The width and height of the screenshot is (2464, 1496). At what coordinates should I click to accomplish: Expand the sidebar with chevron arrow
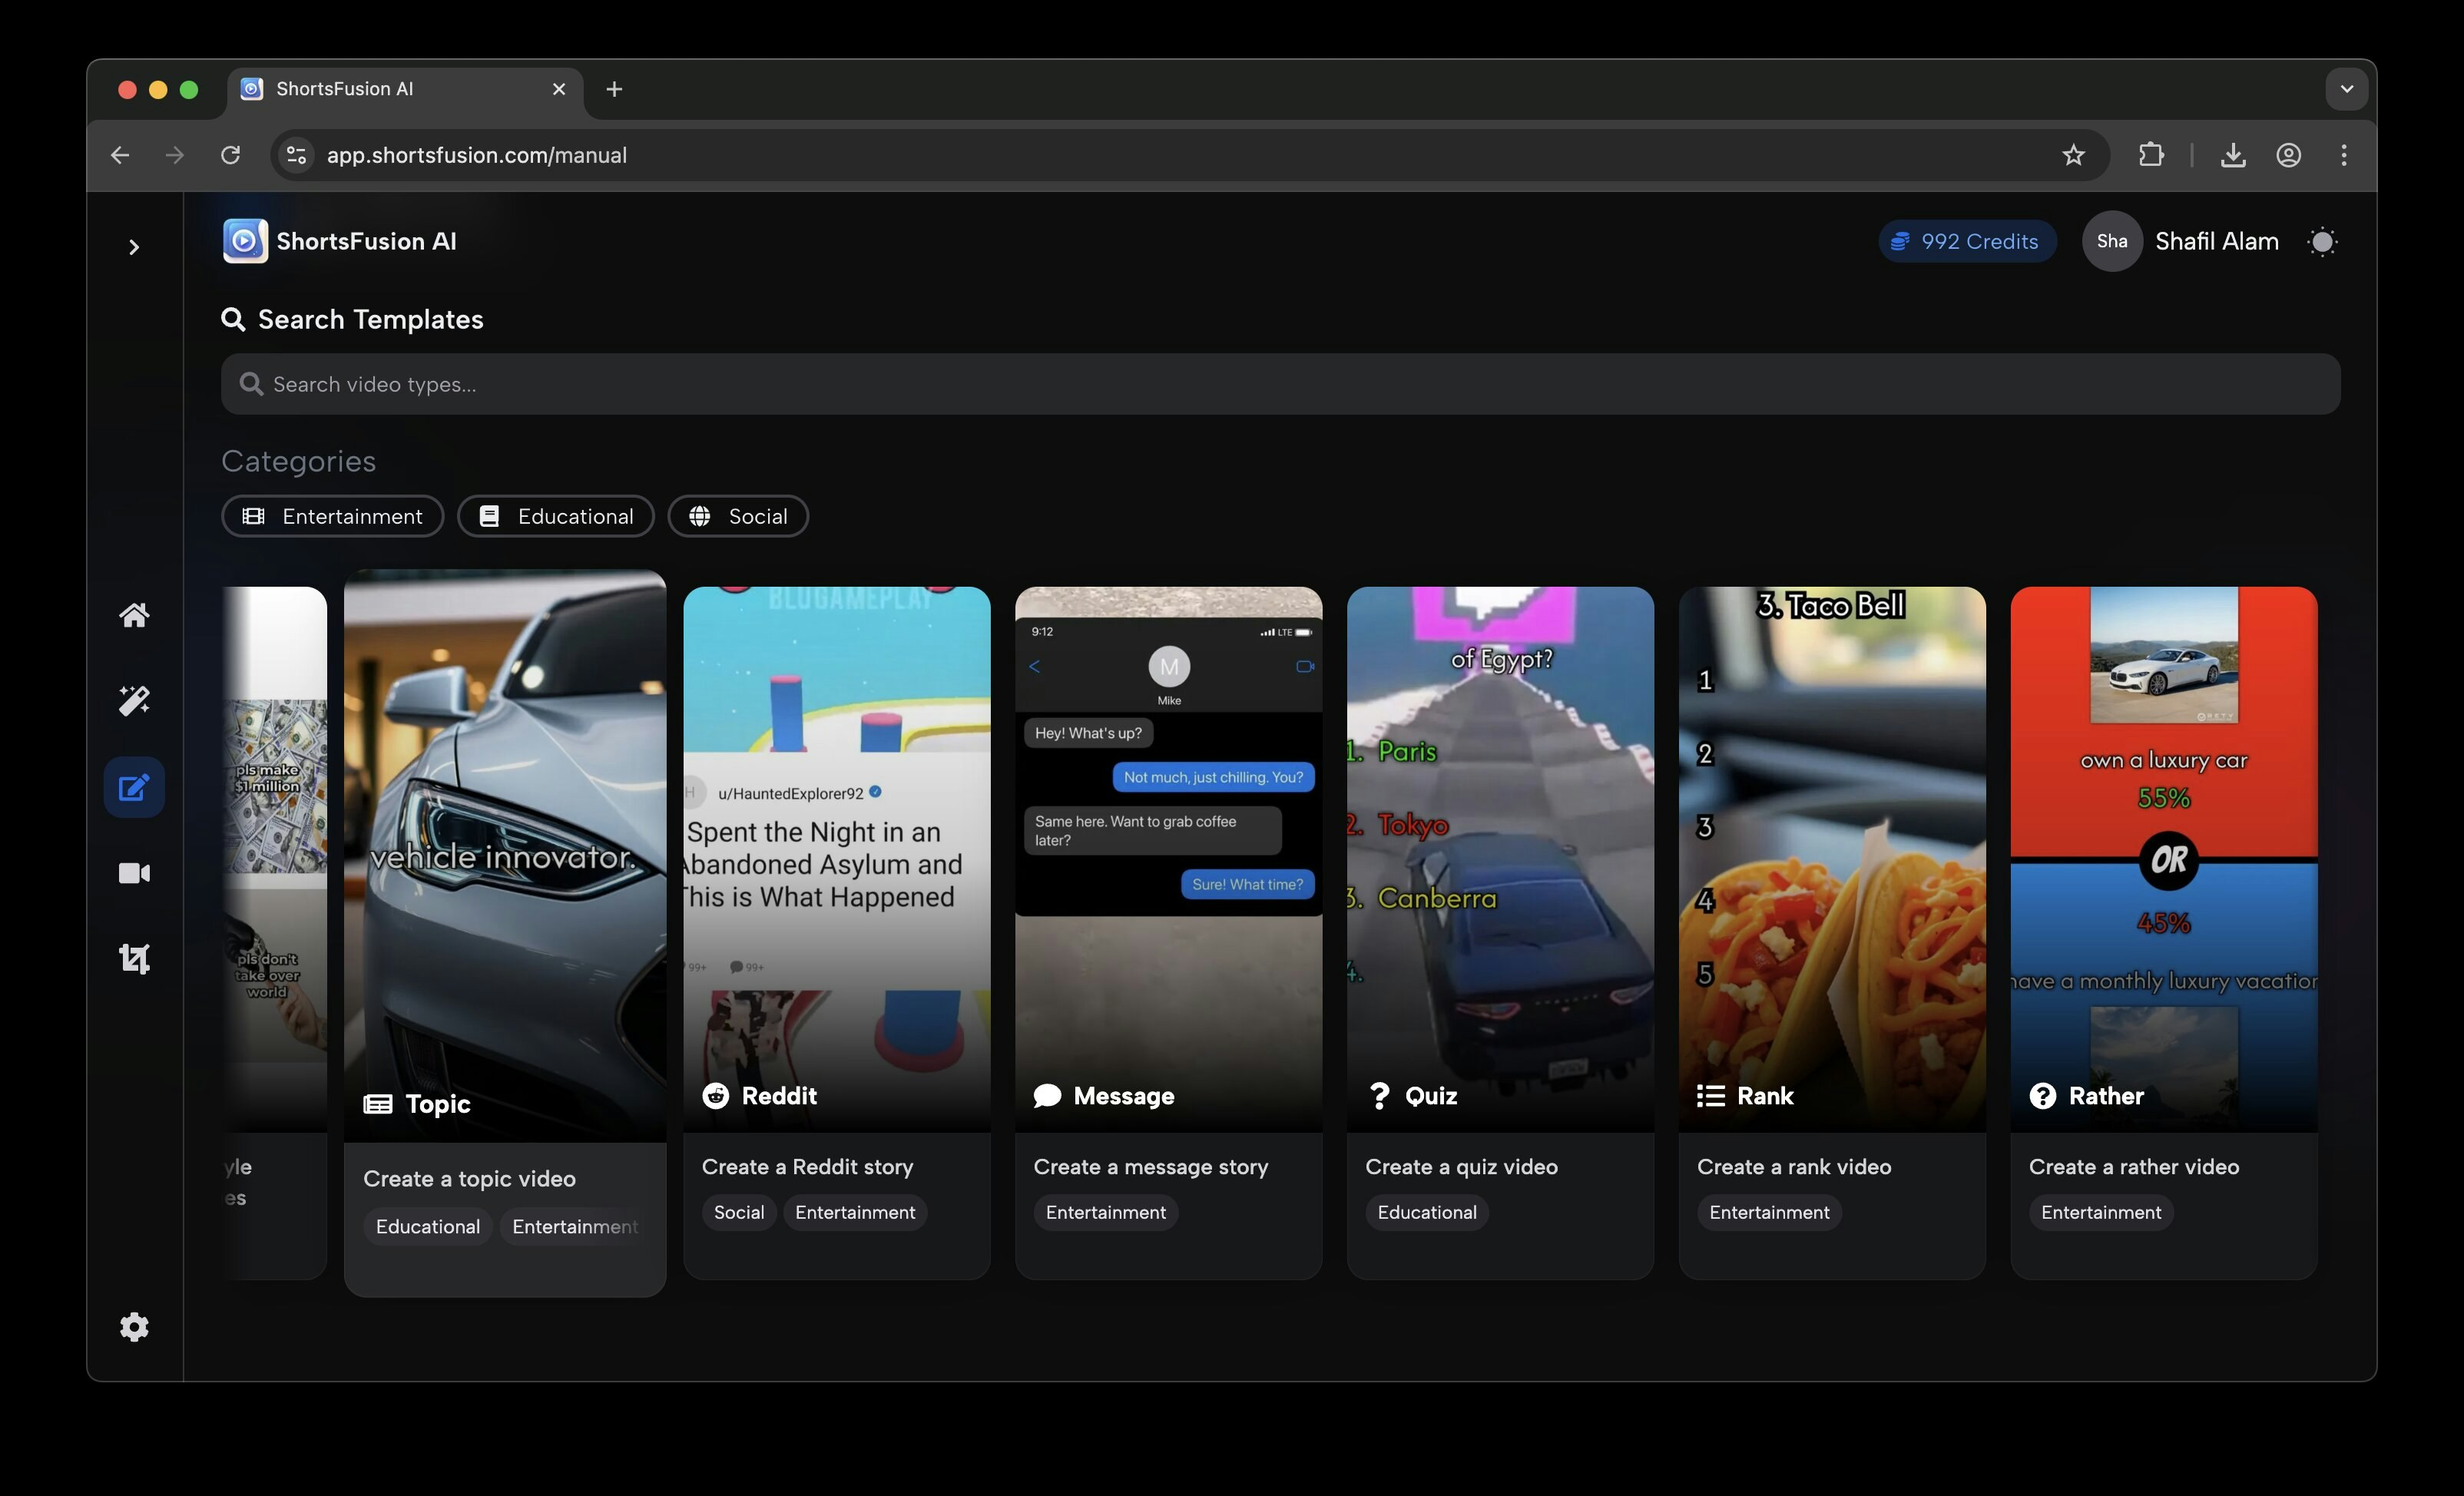[x=134, y=247]
